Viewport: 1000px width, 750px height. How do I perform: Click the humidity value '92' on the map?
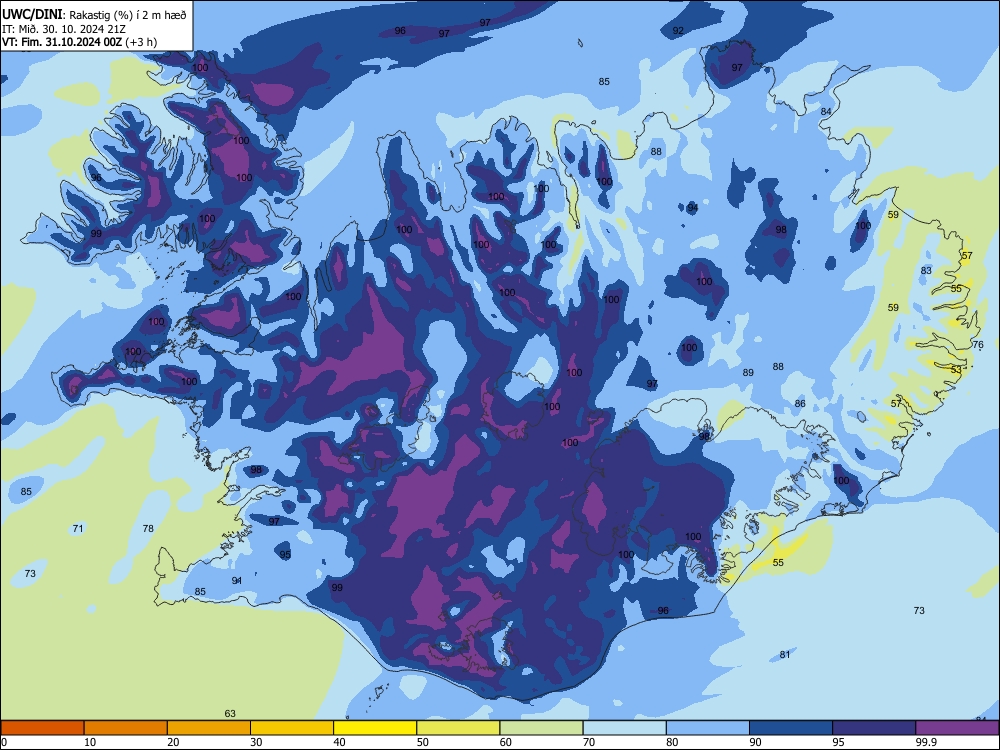[x=678, y=31]
